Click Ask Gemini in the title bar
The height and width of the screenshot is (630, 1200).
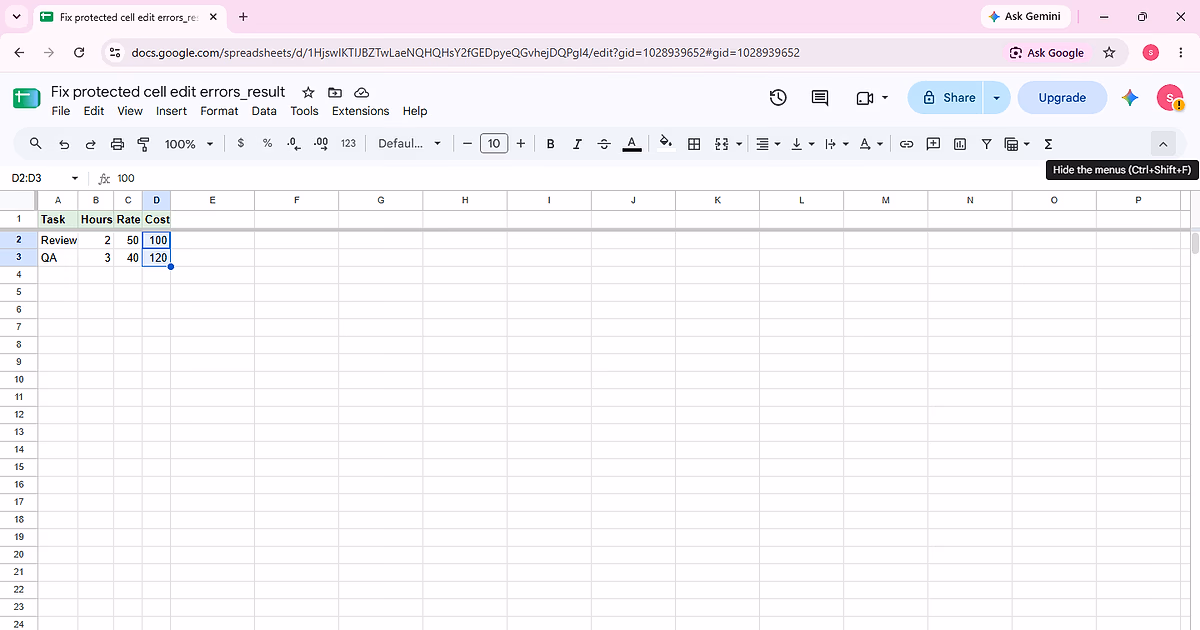(1025, 17)
